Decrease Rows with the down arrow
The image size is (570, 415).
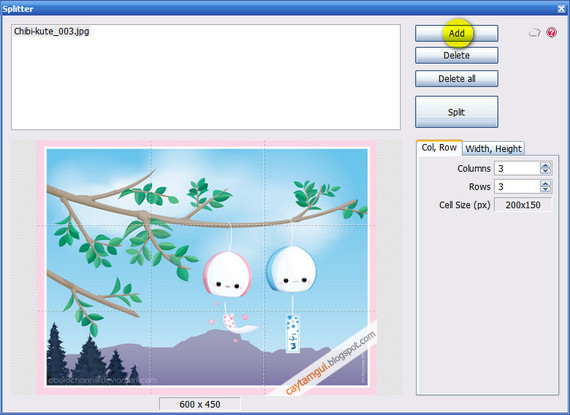click(x=545, y=189)
